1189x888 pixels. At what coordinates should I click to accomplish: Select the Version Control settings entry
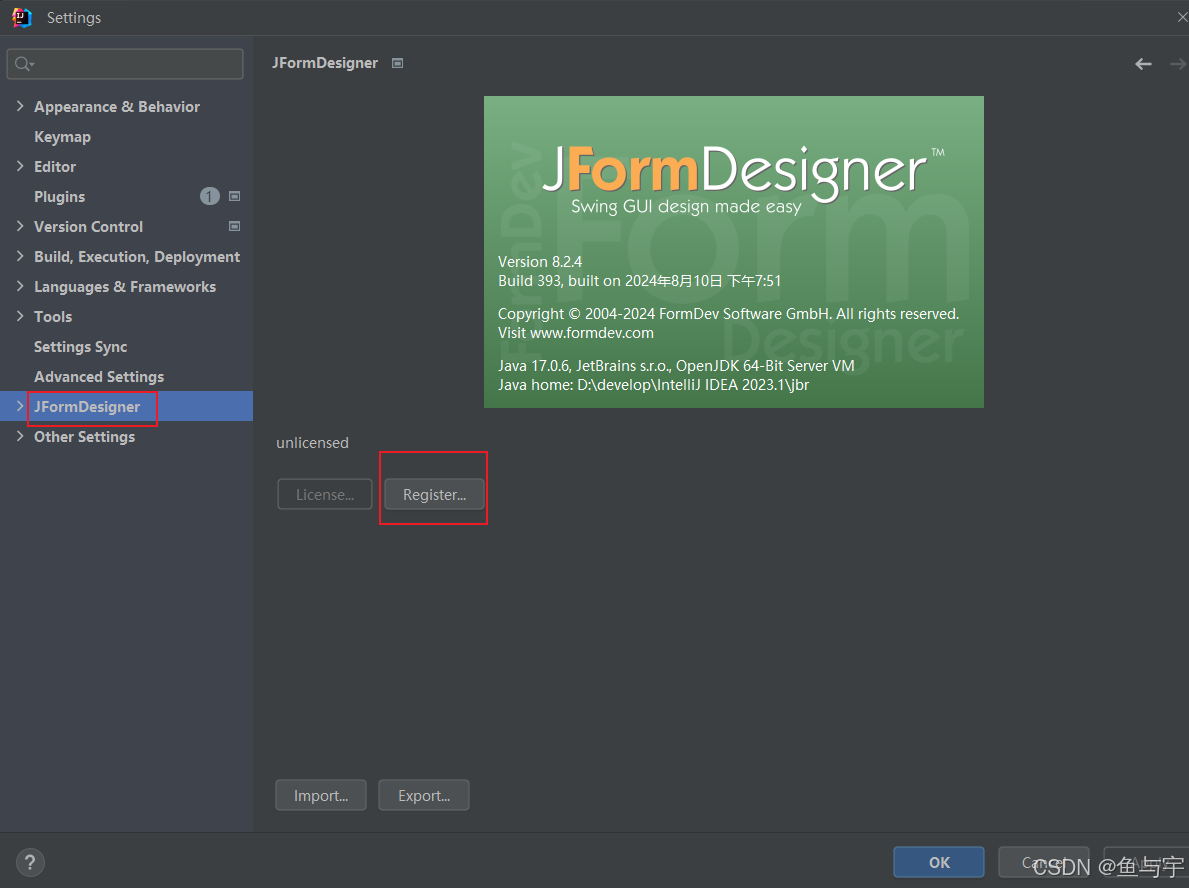click(88, 227)
